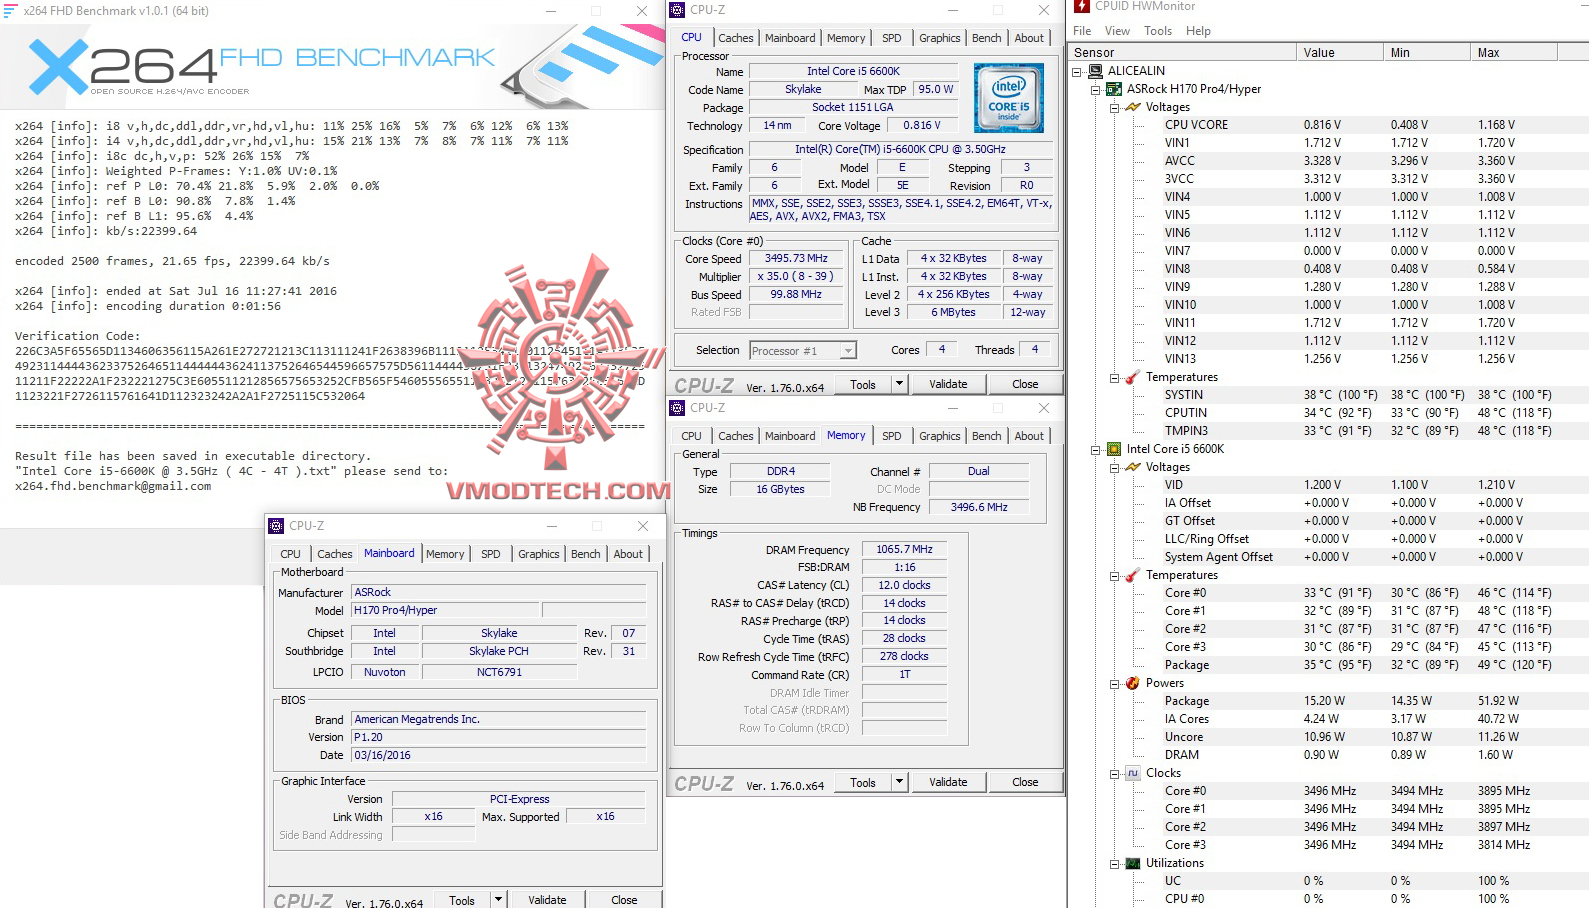Click the i5 CPU Temperatures thermometer icon
Viewport: 1589px width, 908px height.
pyautogui.click(x=1133, y=575)
